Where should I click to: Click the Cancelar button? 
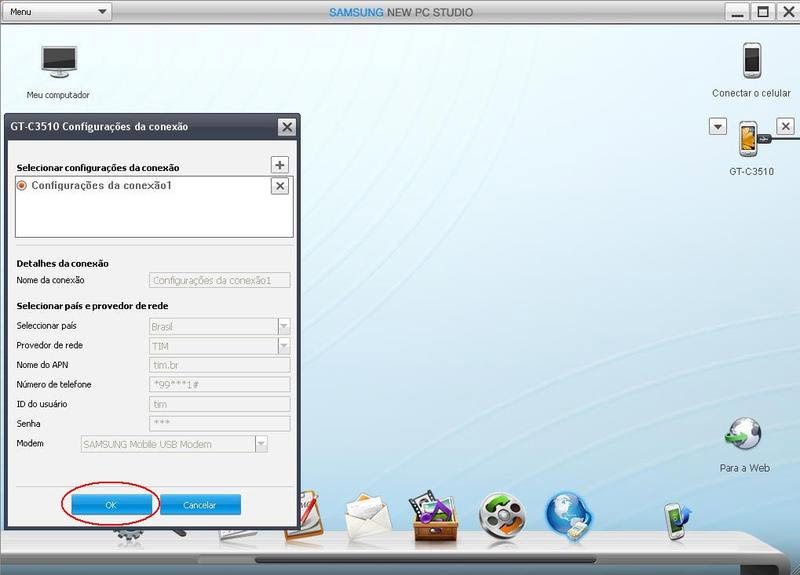pyautogui.click(x=200, y=505)
